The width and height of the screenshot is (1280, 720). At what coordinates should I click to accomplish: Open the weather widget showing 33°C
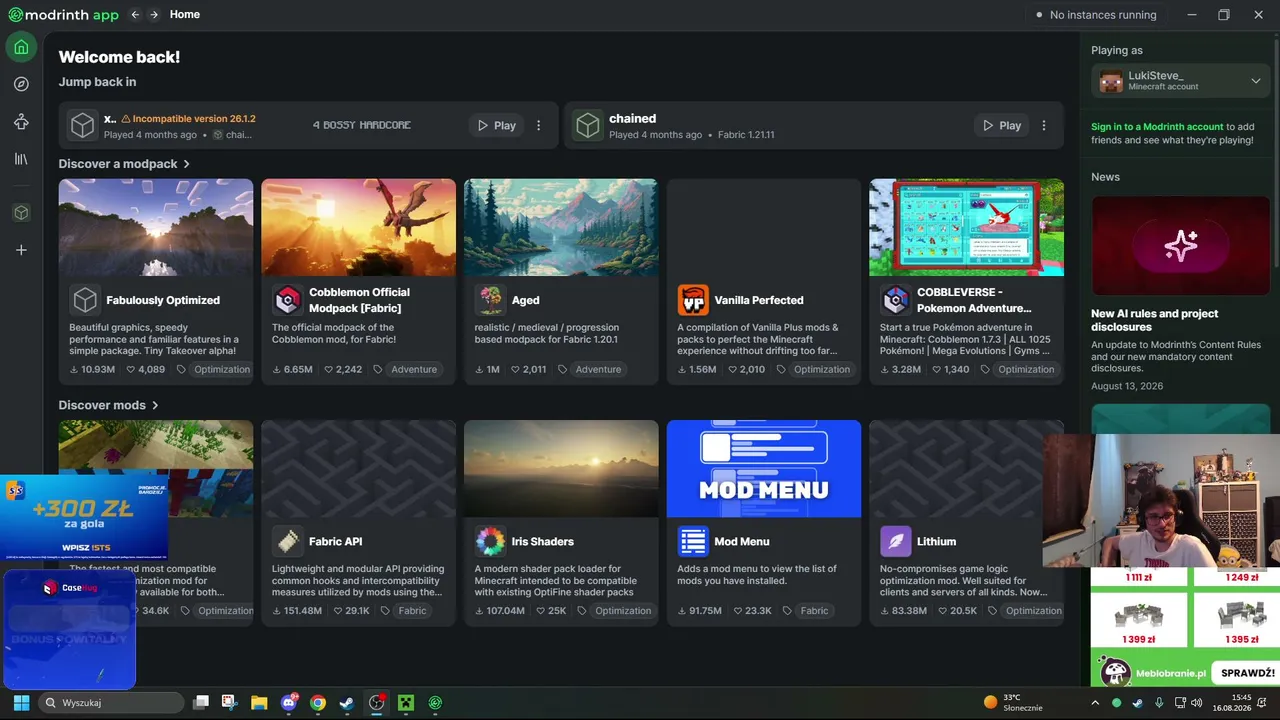coord(1013,702)
